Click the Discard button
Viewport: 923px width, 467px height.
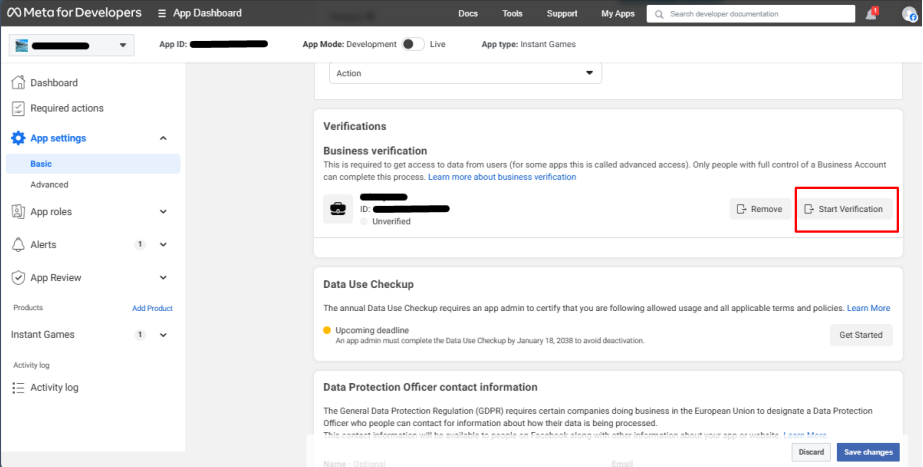pos(811,452)
